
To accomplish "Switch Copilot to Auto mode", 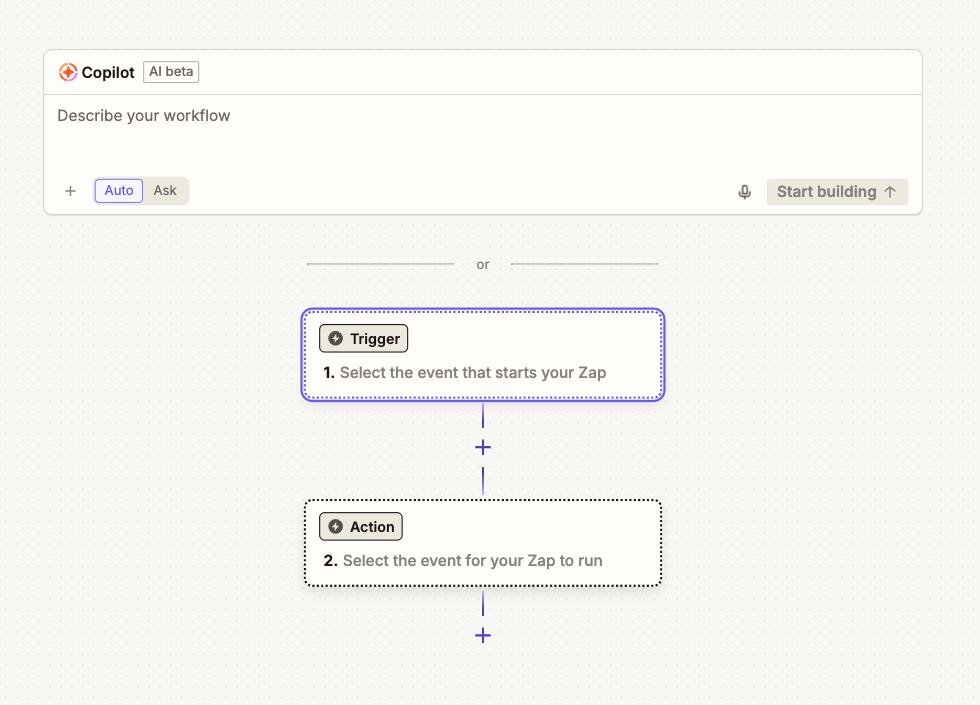I will click(x=119, y=191).
